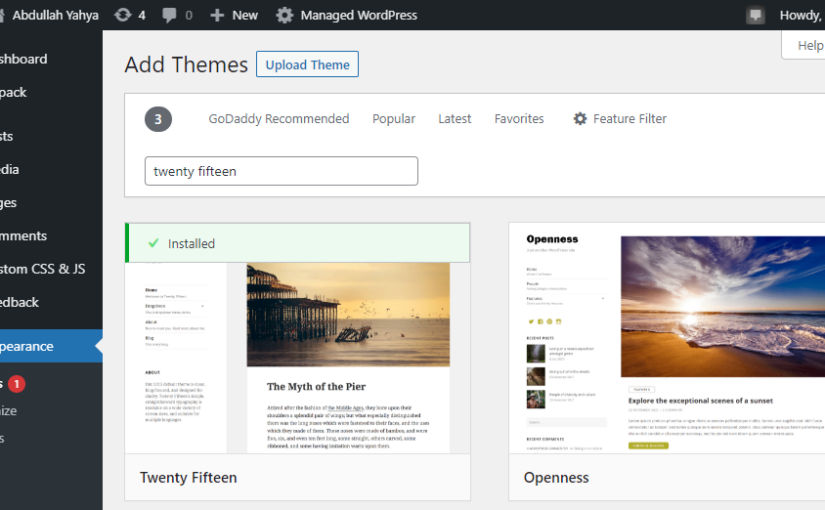Click the Installed notice text

click(x=192, y=243)
